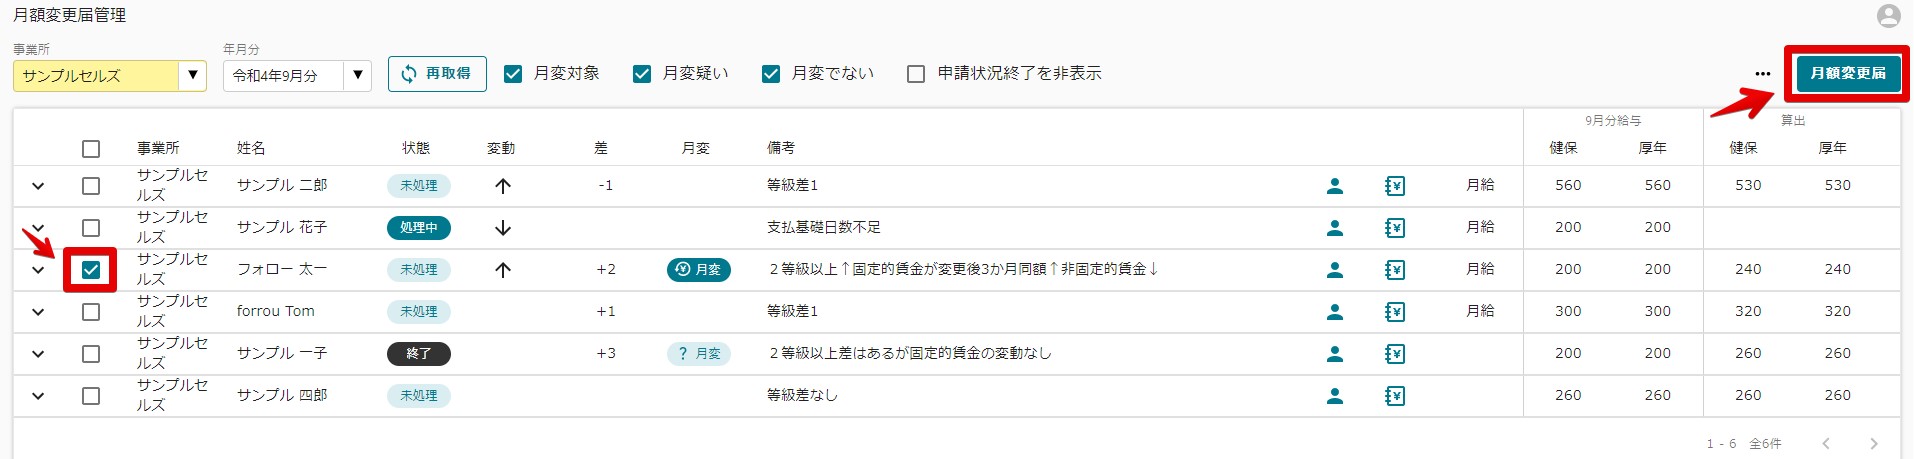Image resolution: width=1914 pixels, height=459 pixels.
Task: Open the three-dot more options menu
Action: [1762, 74]
